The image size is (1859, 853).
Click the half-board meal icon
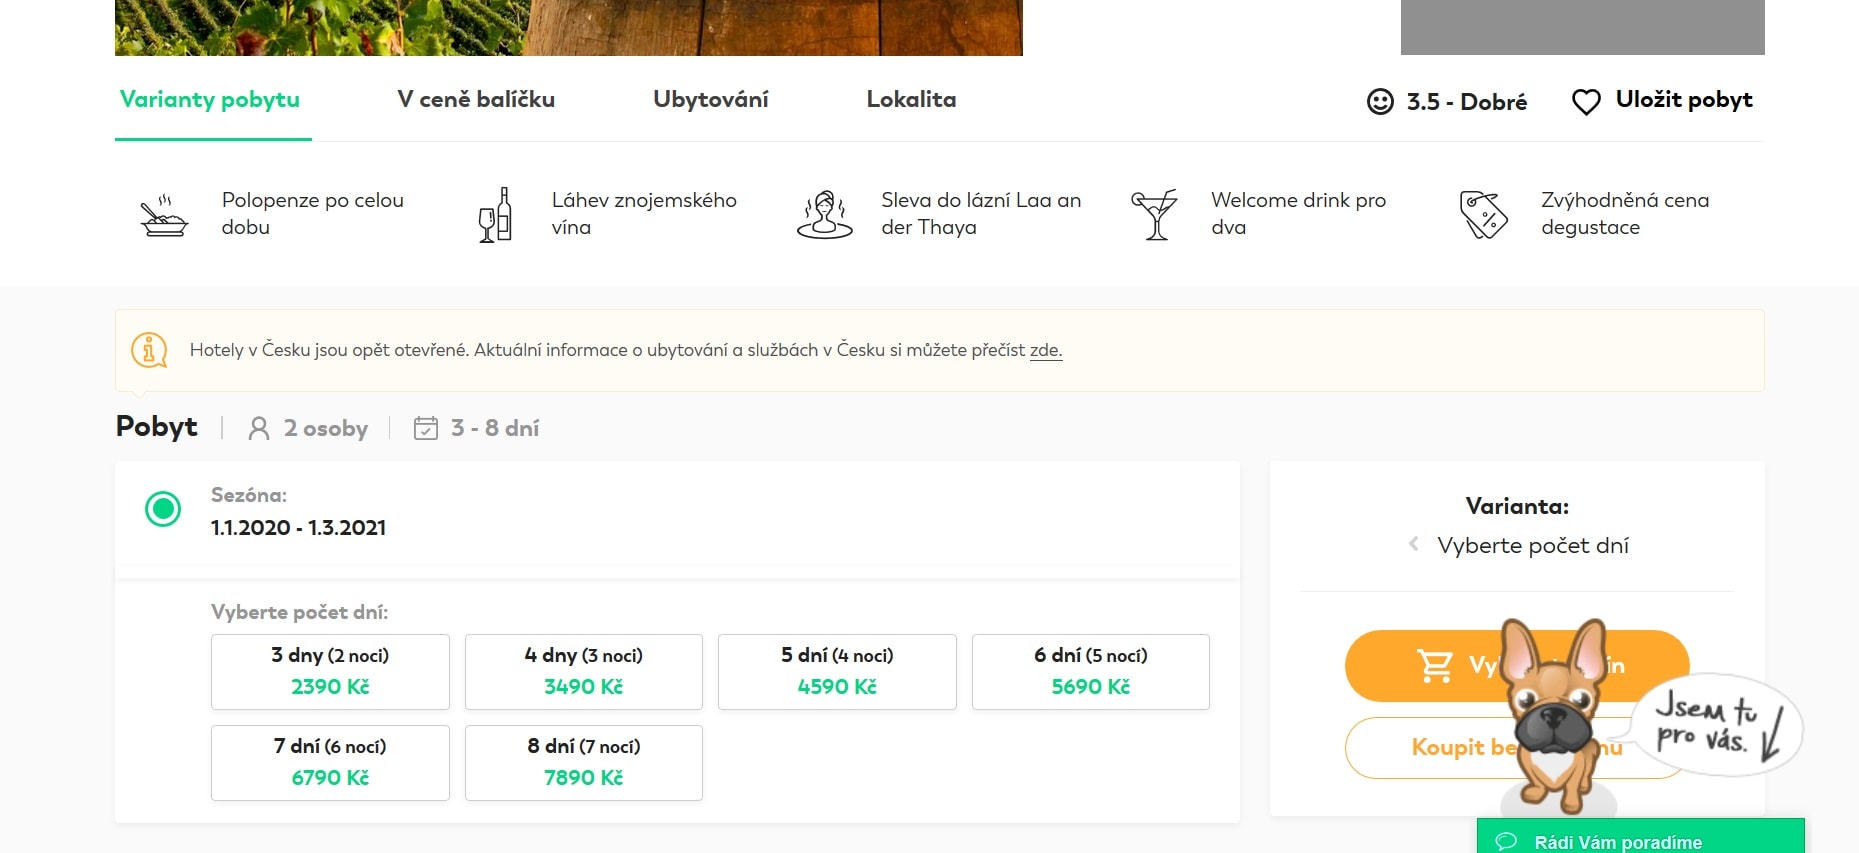click(164, 215)
